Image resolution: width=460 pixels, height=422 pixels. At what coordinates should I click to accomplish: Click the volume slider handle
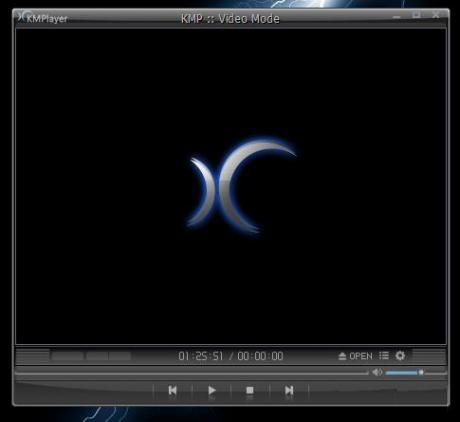(421, 372)
